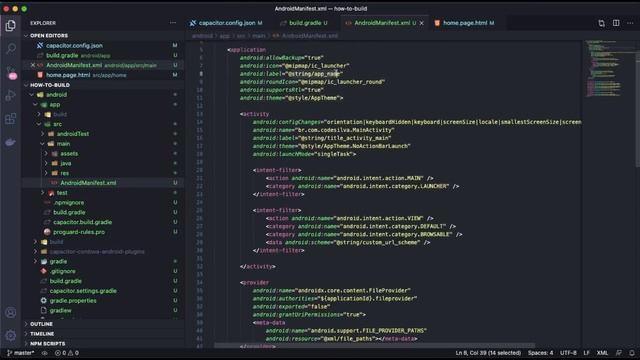The image size is (640, 360).
Task: Open the Search view in activity bar
Action: pos(11,49)
